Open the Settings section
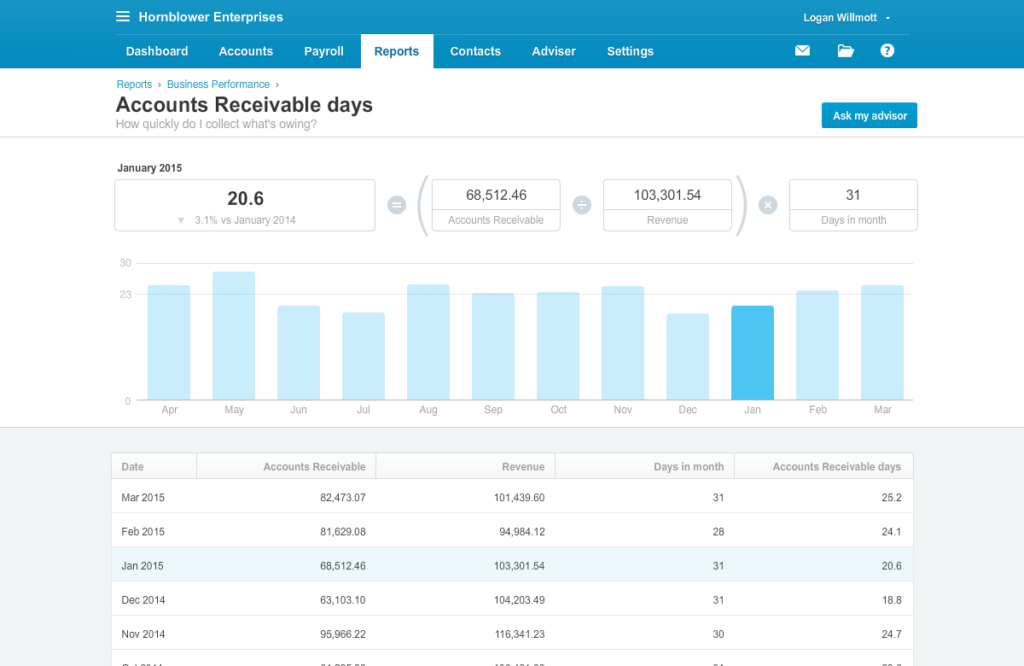The height and width of the screenshot is (666, 1024). click(x=630, y=51)
